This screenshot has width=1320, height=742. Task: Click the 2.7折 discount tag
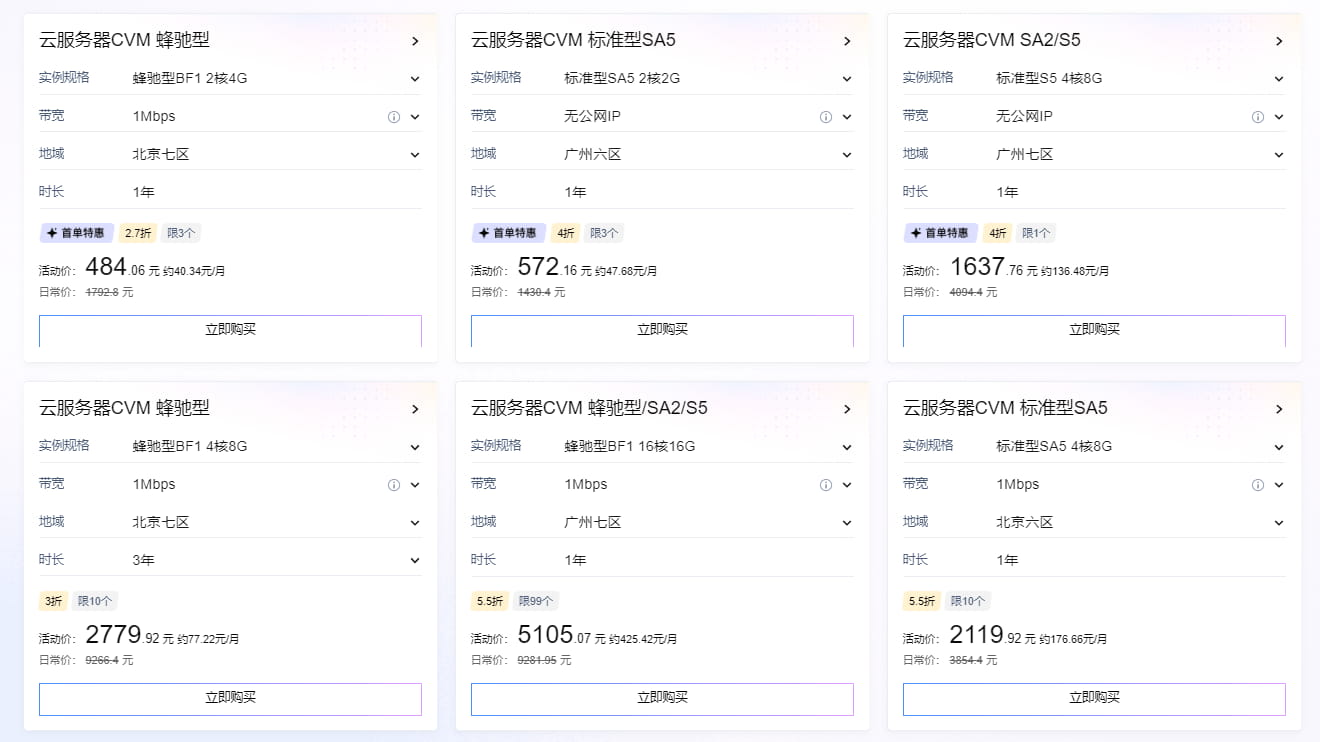pos(137,233)
